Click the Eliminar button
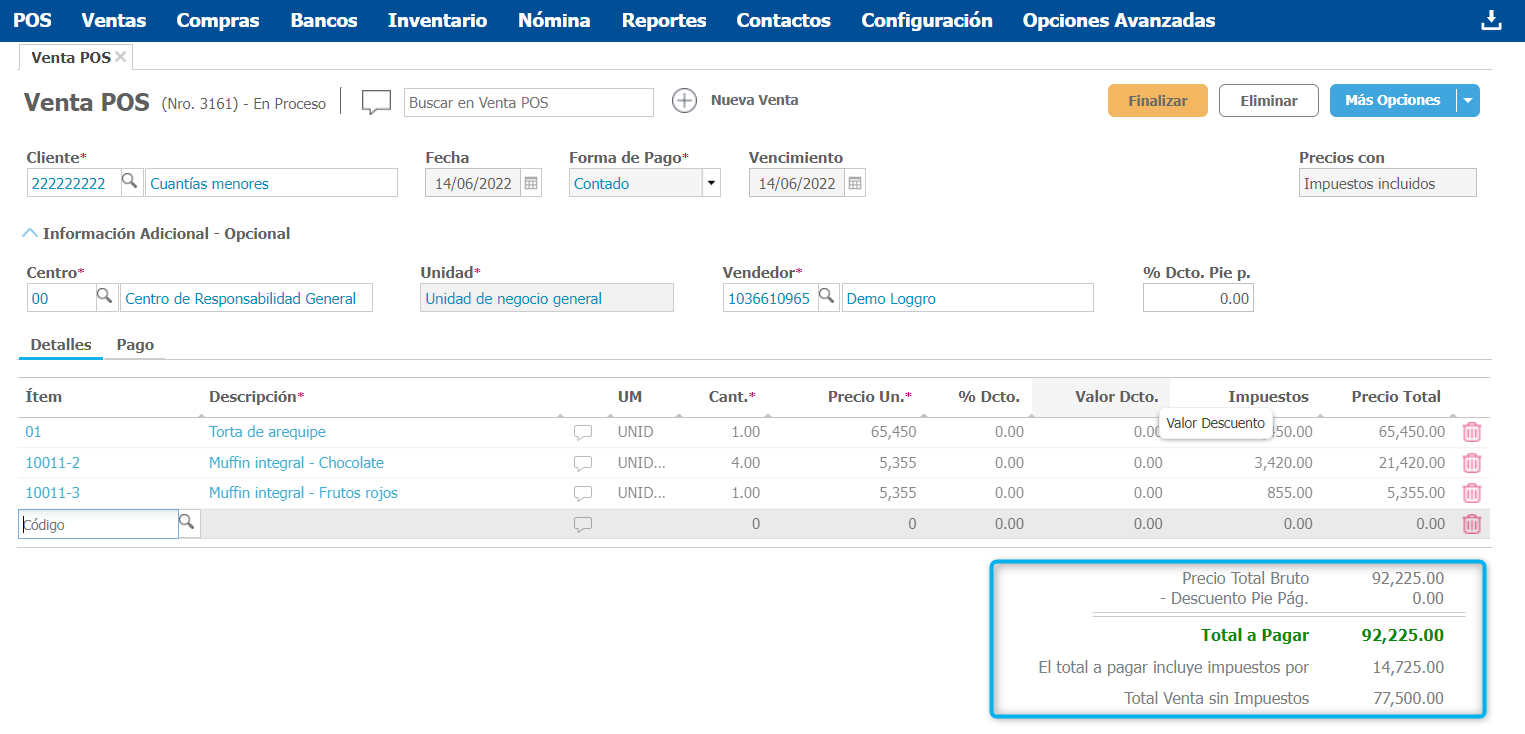 (x=1268, y=101)
